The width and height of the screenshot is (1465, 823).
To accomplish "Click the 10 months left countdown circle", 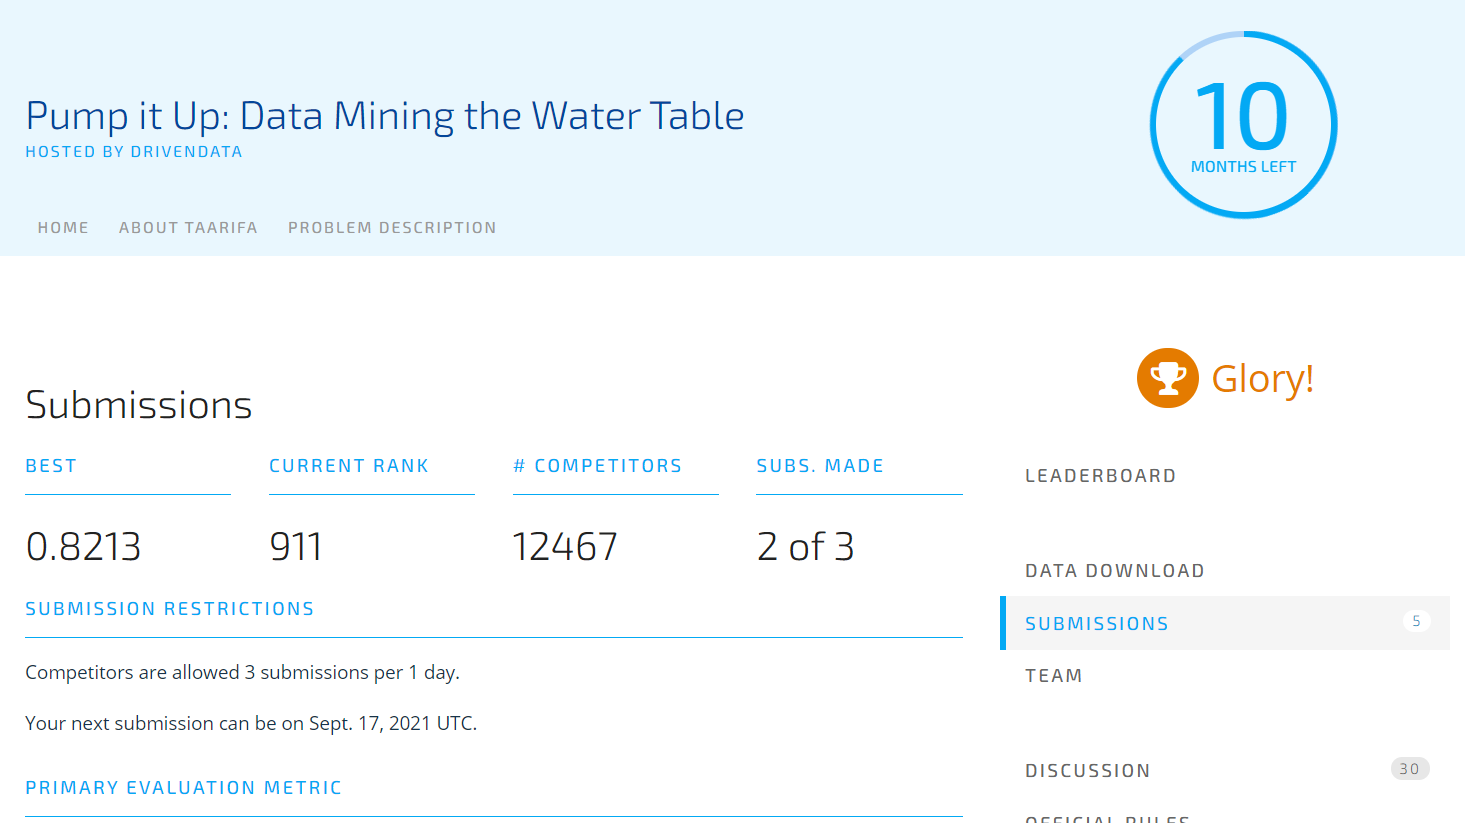I will [1243, 125].
